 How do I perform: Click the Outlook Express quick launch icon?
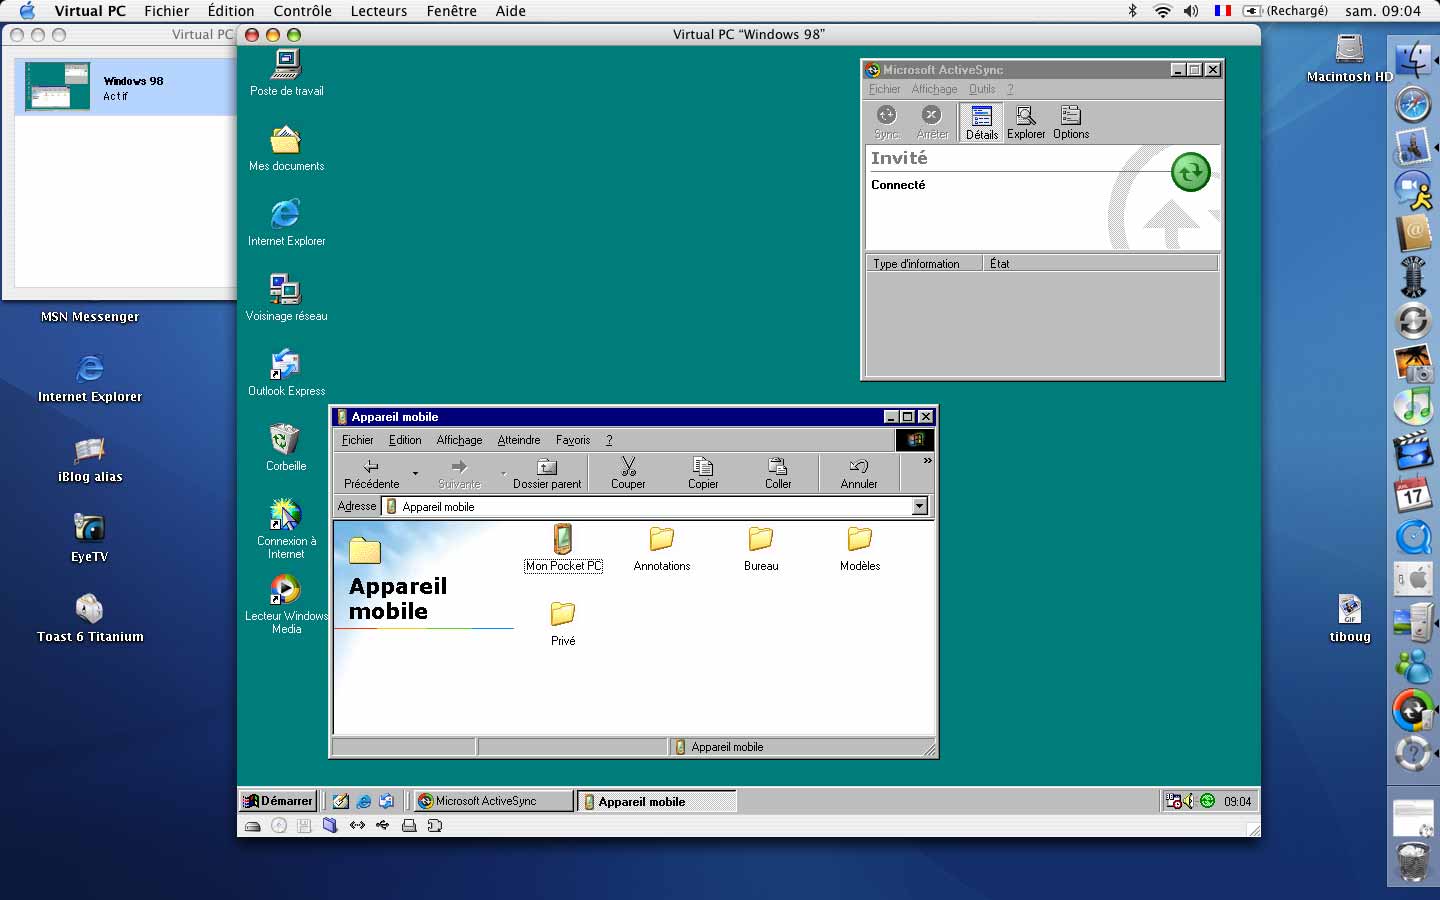tap(386, 801)
